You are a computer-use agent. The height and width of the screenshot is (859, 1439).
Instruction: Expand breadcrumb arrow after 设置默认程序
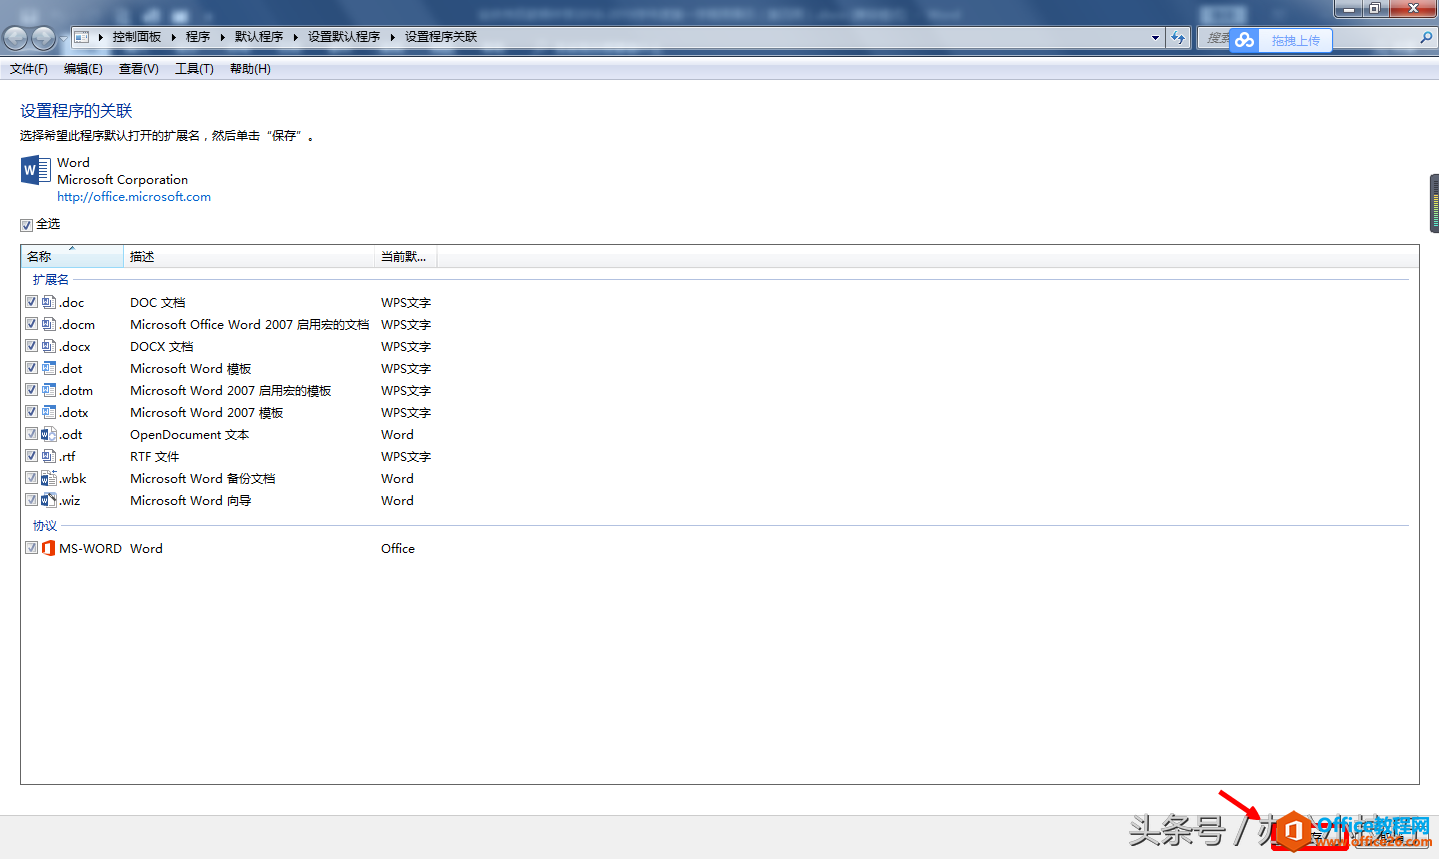(393, 37)
